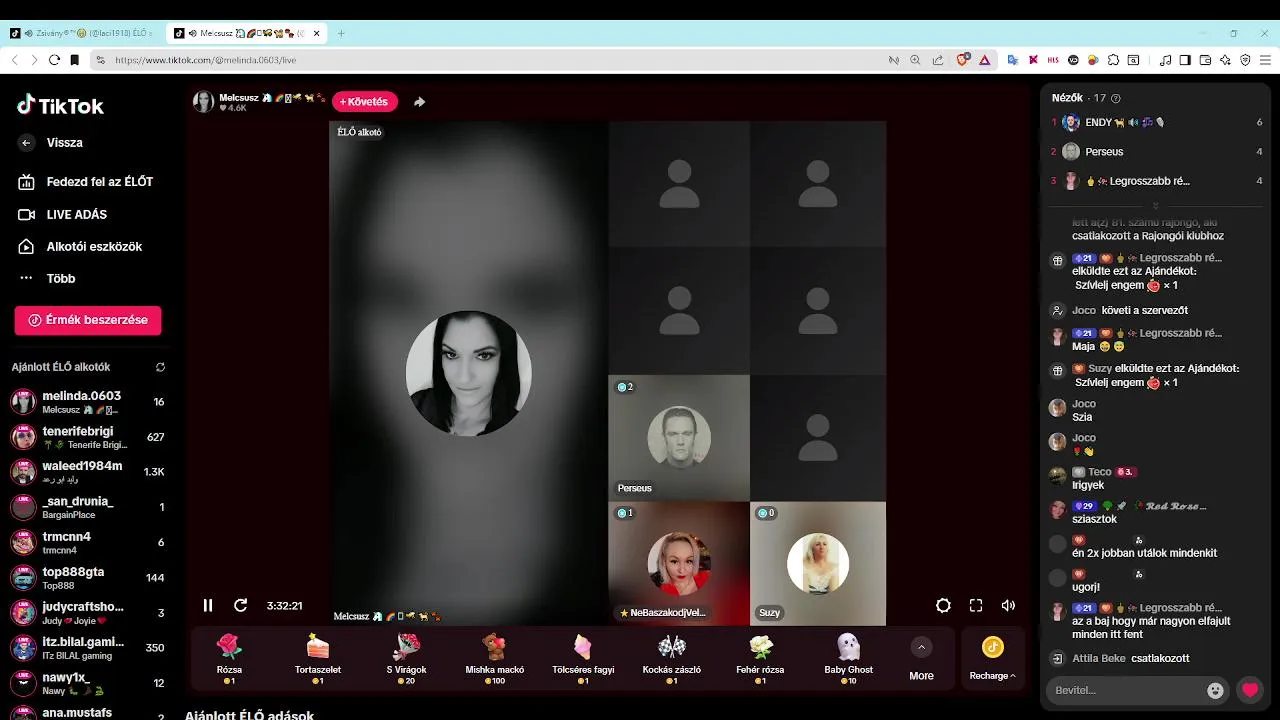1280x720 pixels.
Task: Open the browser extensions puzzle icon
Action: click(x=1113, y=60)
